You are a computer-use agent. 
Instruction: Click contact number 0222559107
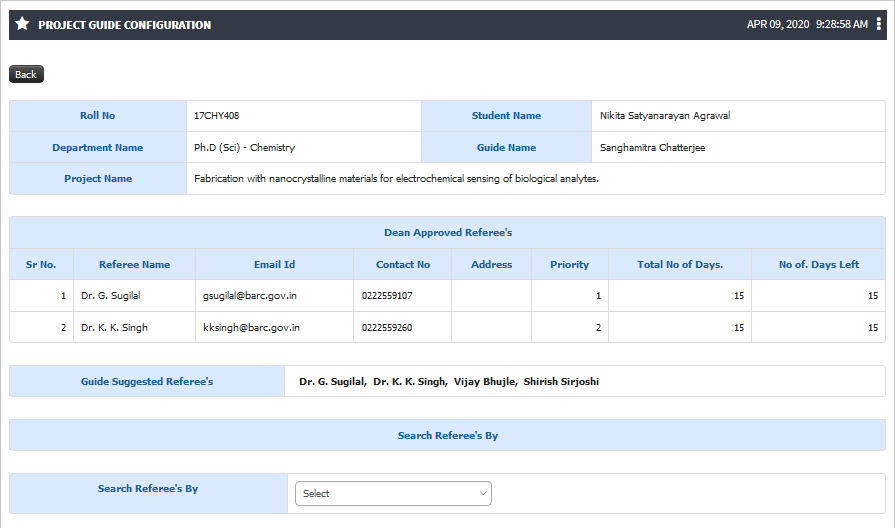(x=387, y=296)
